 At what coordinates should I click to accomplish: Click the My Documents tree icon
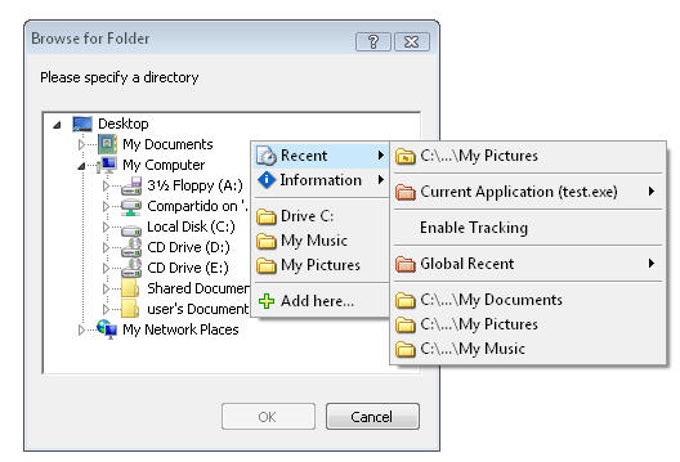pos(107,144)
